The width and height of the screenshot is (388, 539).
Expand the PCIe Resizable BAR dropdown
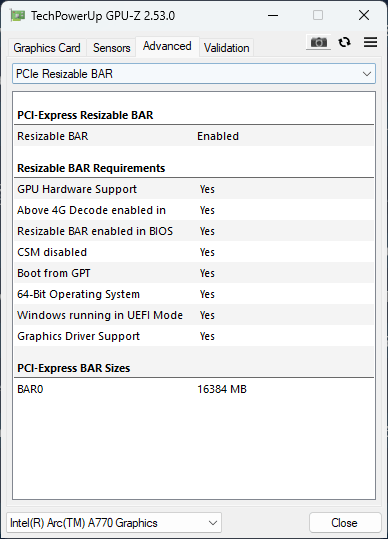point(194,74)
